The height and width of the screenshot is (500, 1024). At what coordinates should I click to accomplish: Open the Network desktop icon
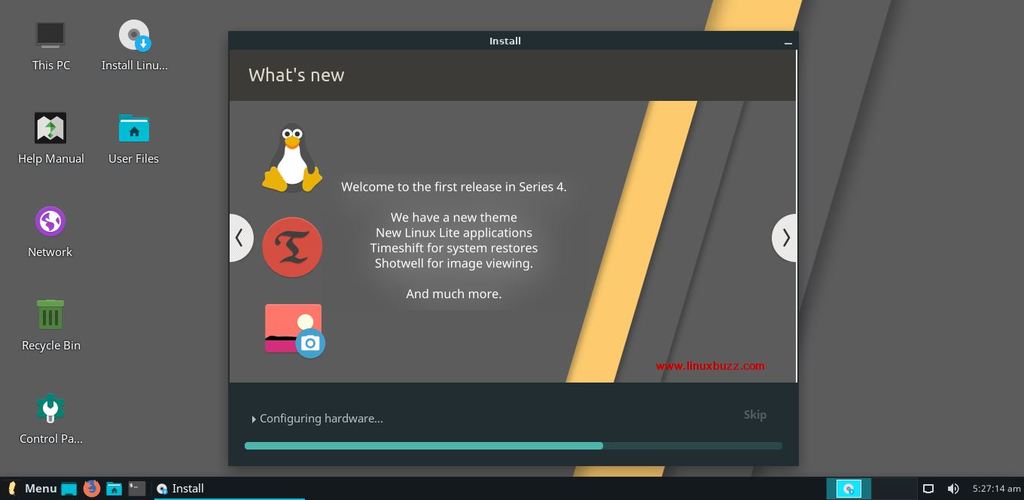click(50, 221)
